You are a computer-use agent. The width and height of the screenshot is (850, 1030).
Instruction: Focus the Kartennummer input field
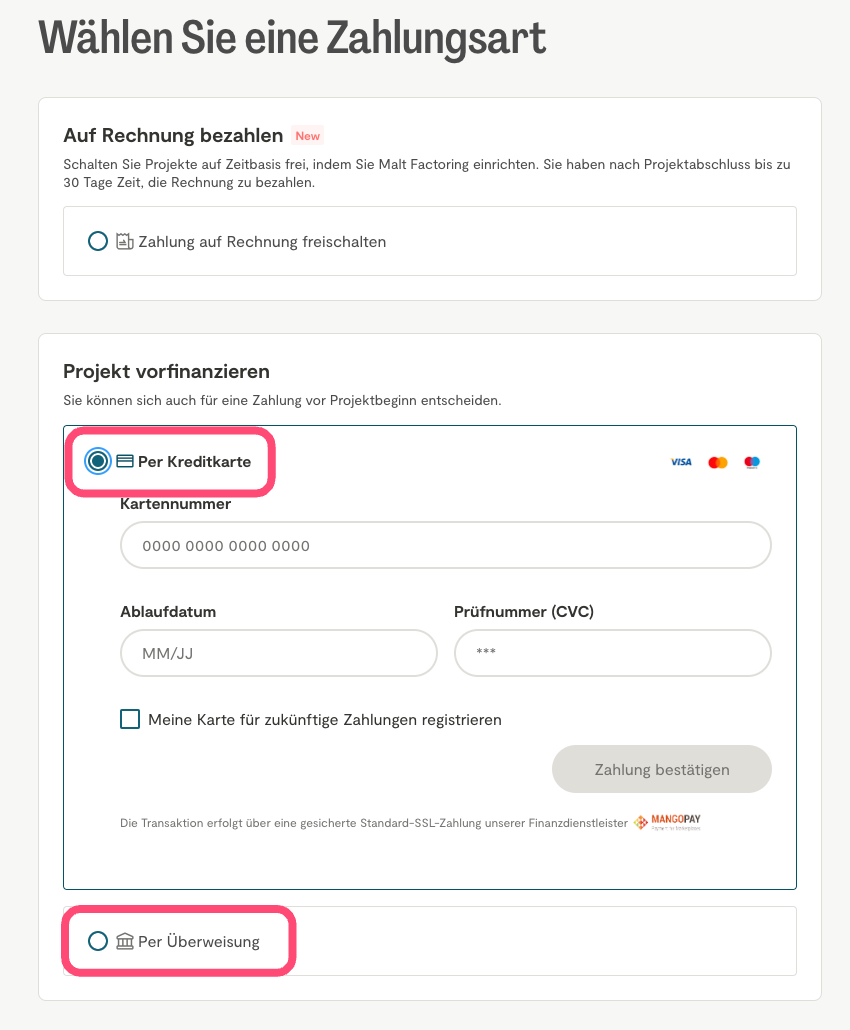445,546
